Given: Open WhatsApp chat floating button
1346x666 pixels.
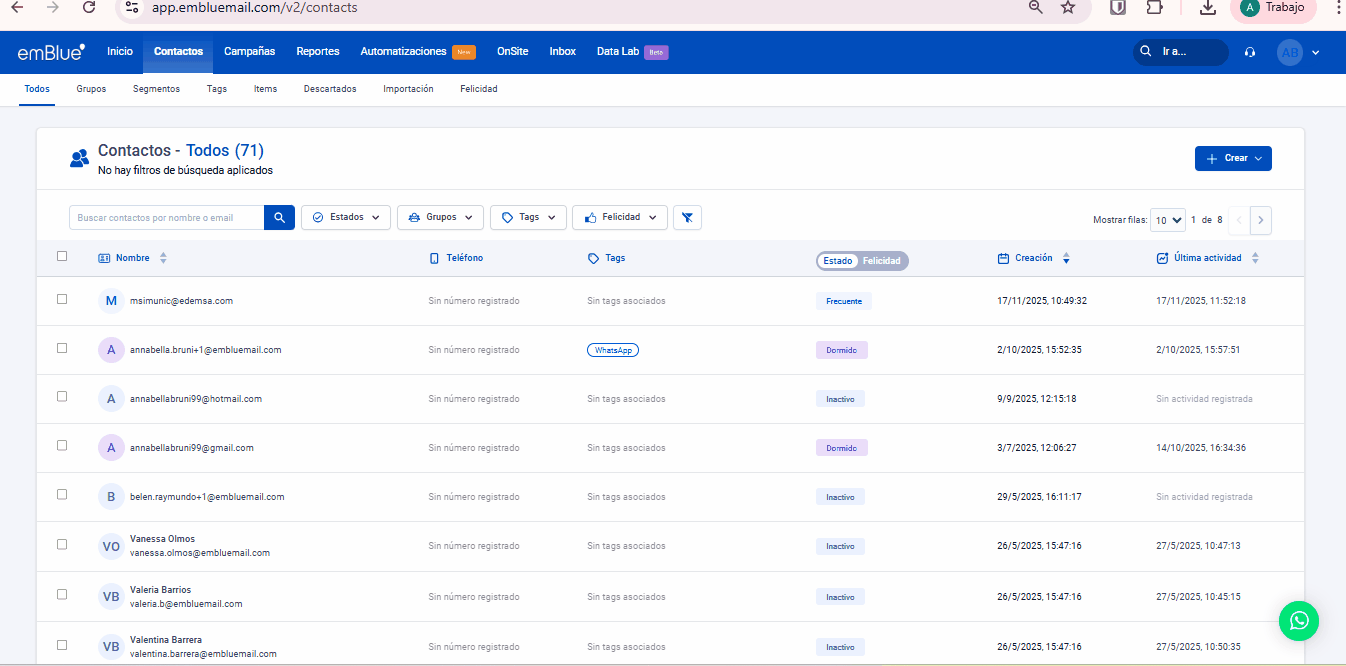Looking at the screenshot, I should (1298, 621).
